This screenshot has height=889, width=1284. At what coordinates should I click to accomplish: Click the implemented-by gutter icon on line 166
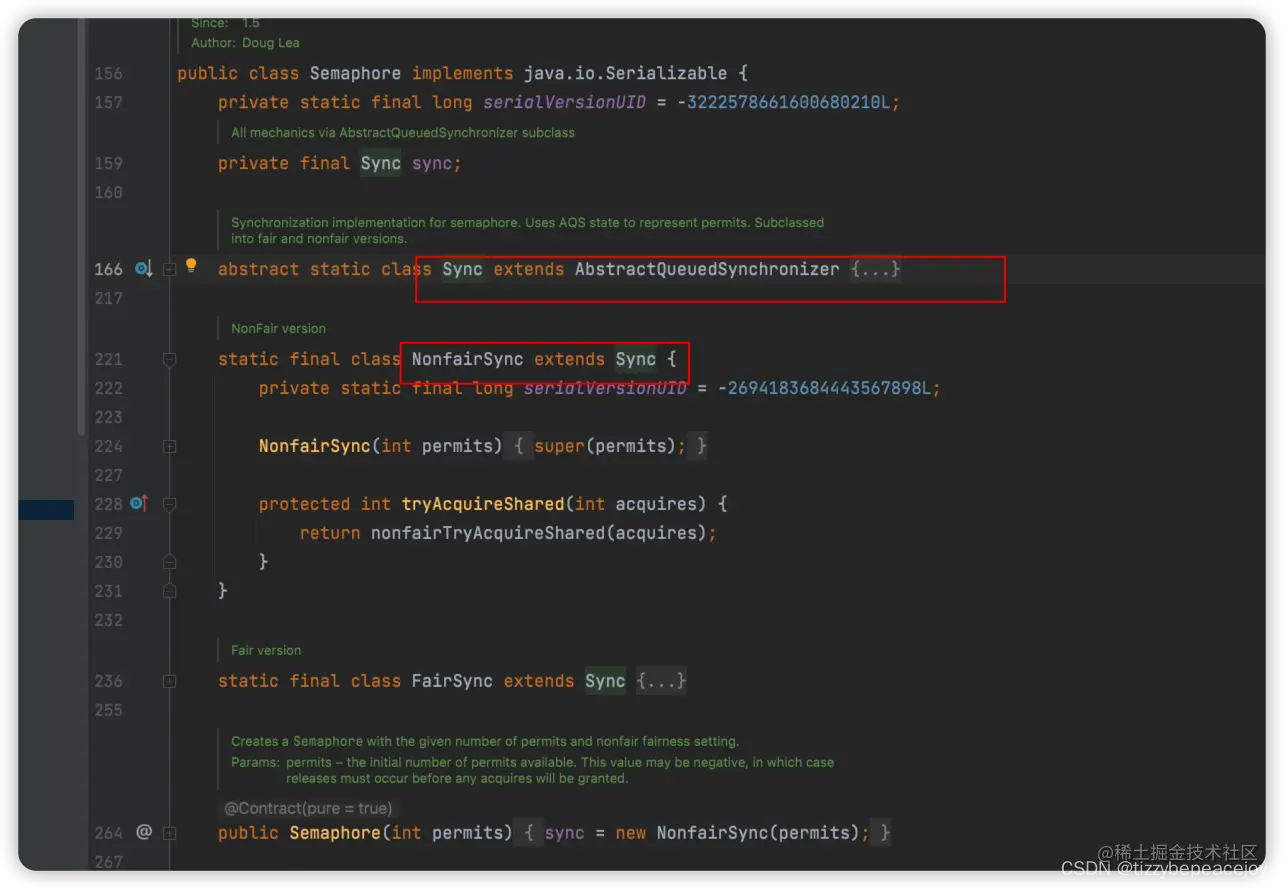coord(143,269)
